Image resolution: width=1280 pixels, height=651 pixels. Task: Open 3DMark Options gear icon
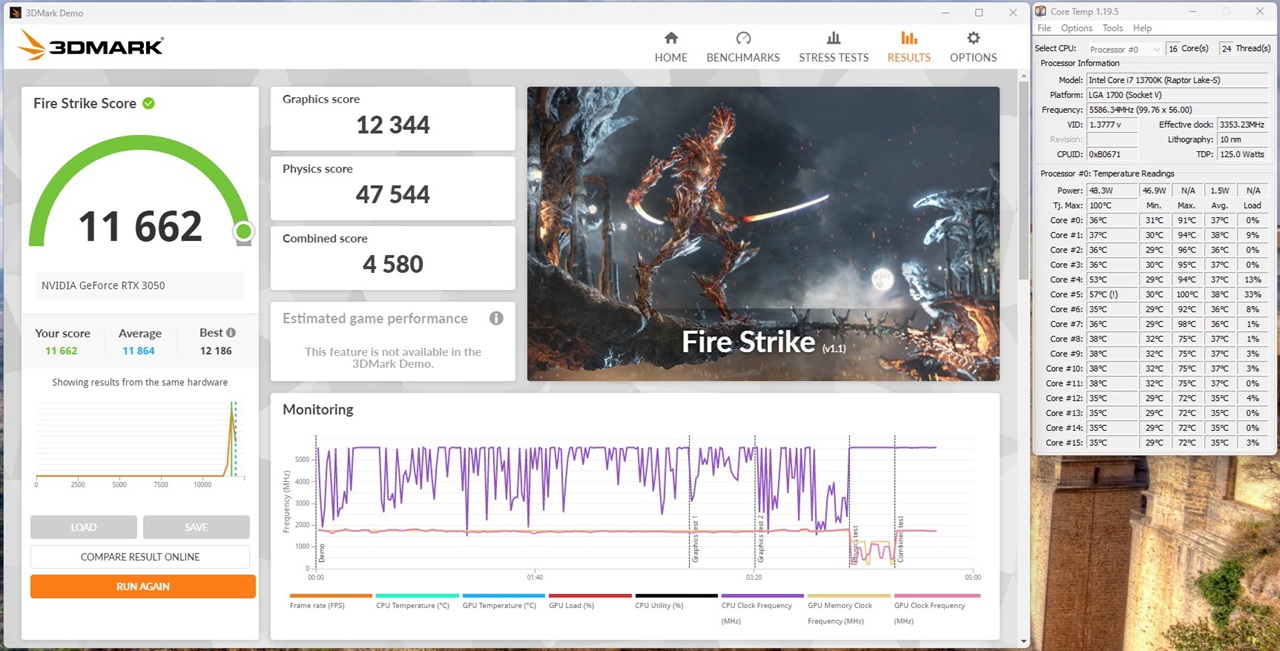point(973,38)
